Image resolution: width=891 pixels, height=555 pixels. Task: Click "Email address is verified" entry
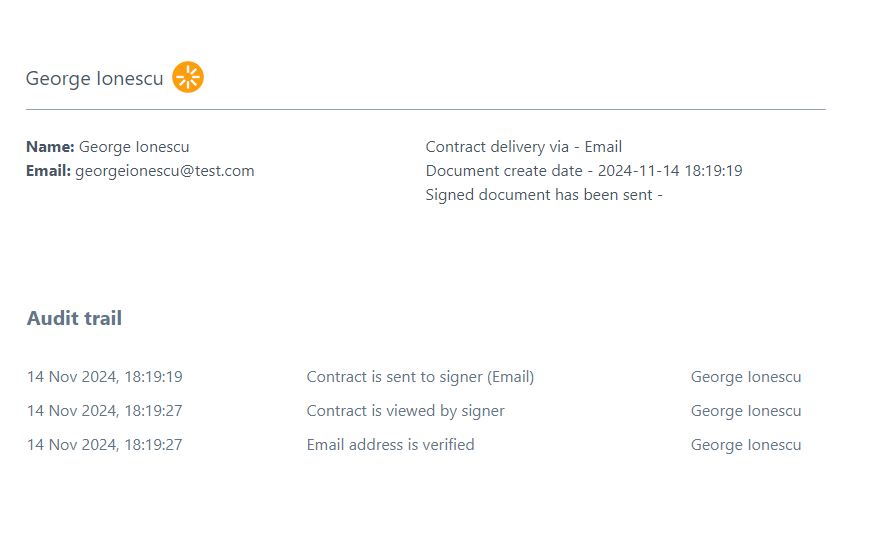pos(390,445)
